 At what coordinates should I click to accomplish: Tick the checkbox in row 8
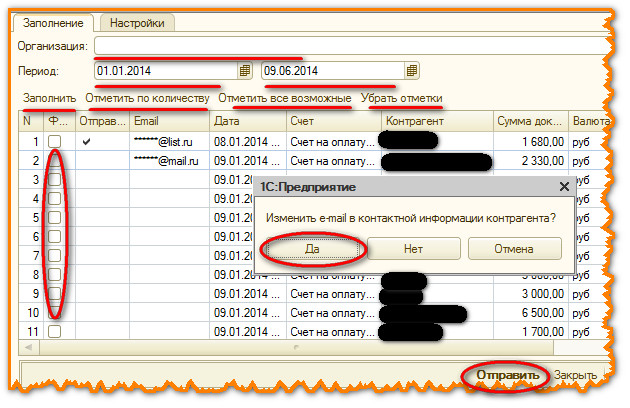tap(55, 275)
